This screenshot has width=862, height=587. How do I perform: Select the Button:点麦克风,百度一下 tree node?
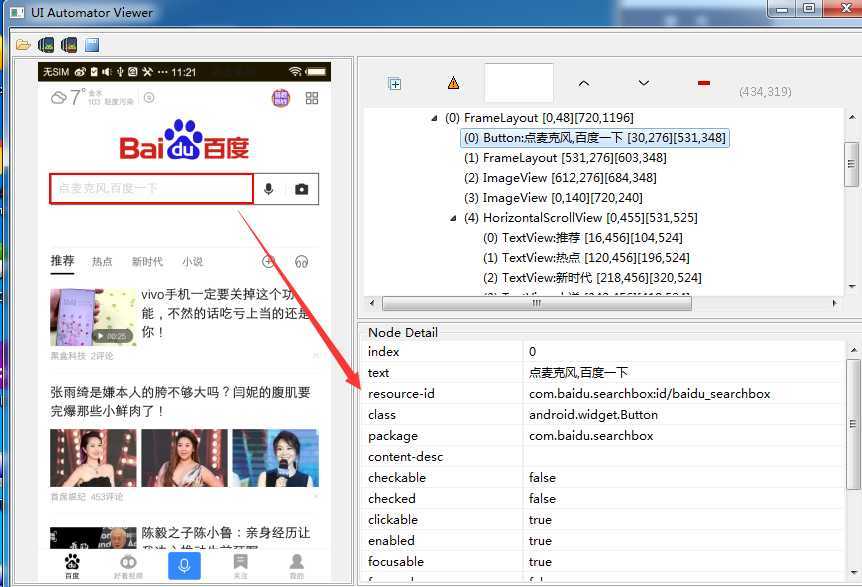point(595,138)
